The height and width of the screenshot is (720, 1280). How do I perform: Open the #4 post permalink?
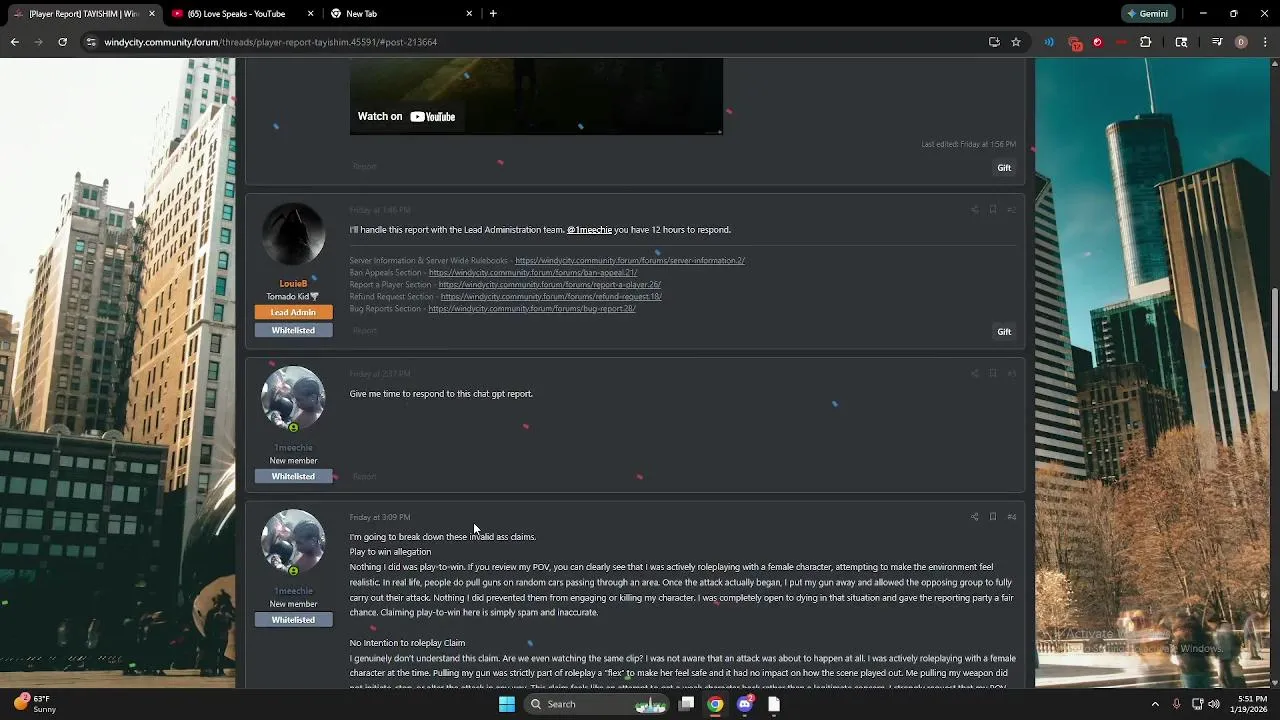click(1011, 517)
